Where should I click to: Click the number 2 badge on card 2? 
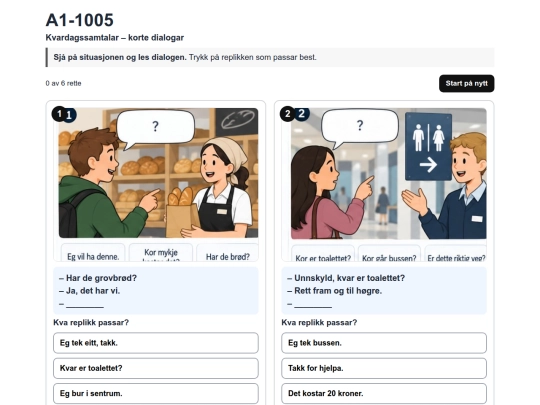pos(288,114)
